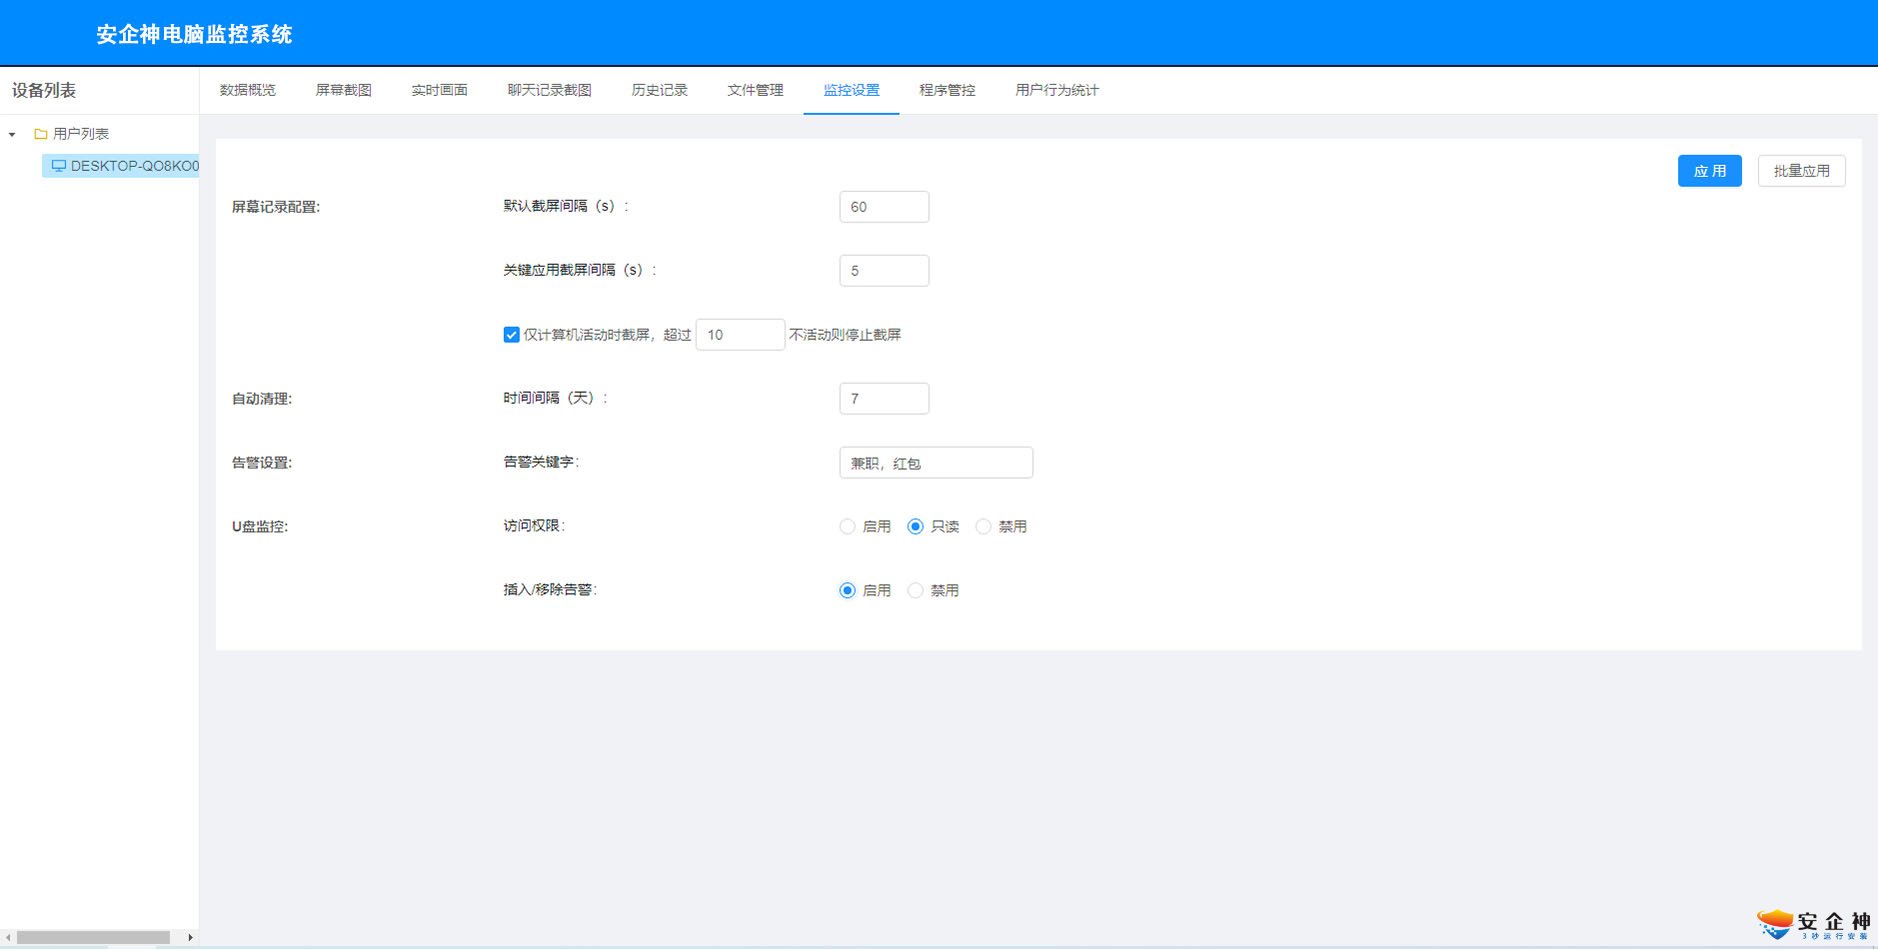1878x950 pixels.
Task: Click the 批量应用 button
Action: tap(1802, 171)
